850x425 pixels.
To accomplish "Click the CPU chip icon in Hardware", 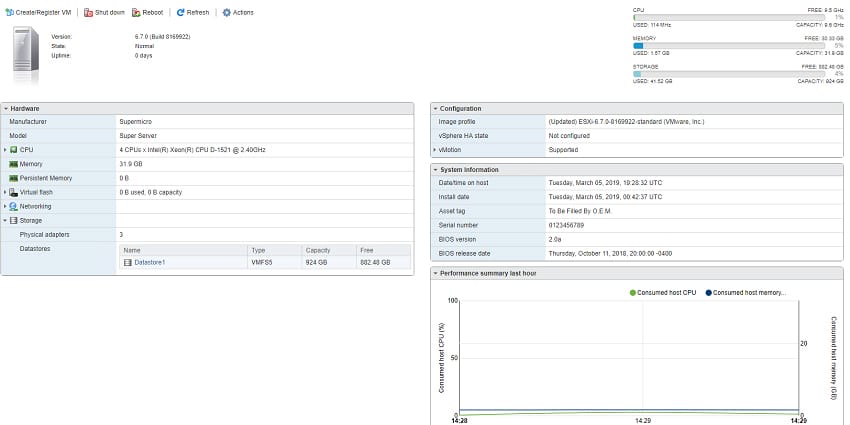I will (14, 150).
